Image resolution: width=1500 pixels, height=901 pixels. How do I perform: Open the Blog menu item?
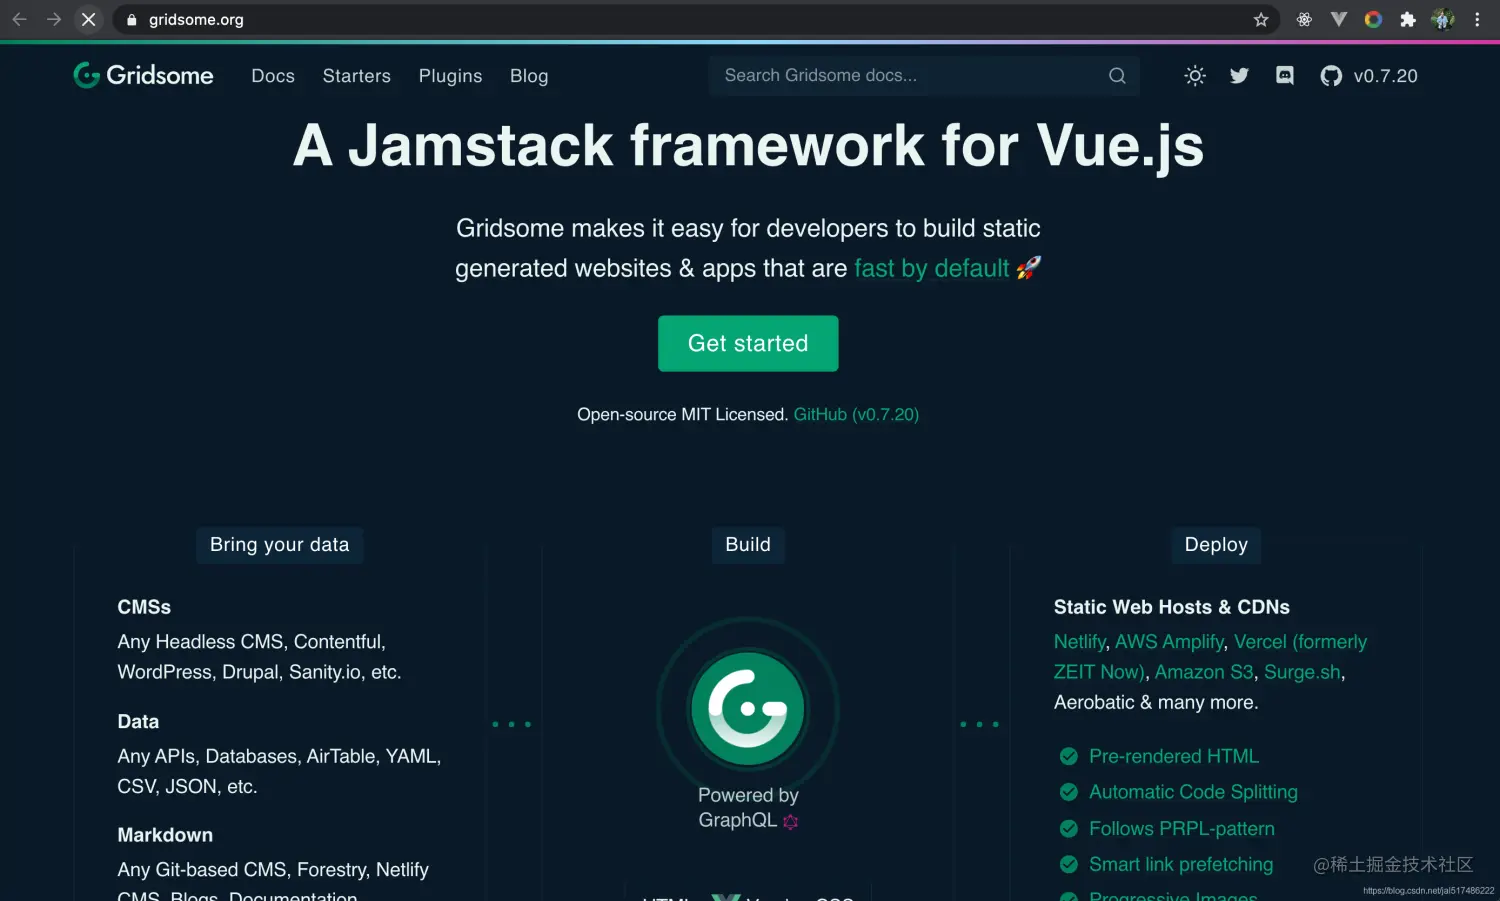click(529, 76)
